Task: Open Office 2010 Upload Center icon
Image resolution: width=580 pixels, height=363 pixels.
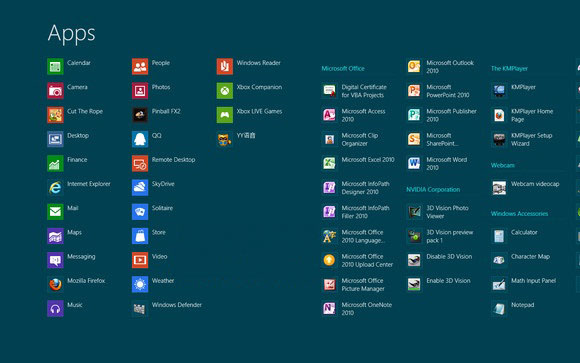Action: click(x=329, y=260)
